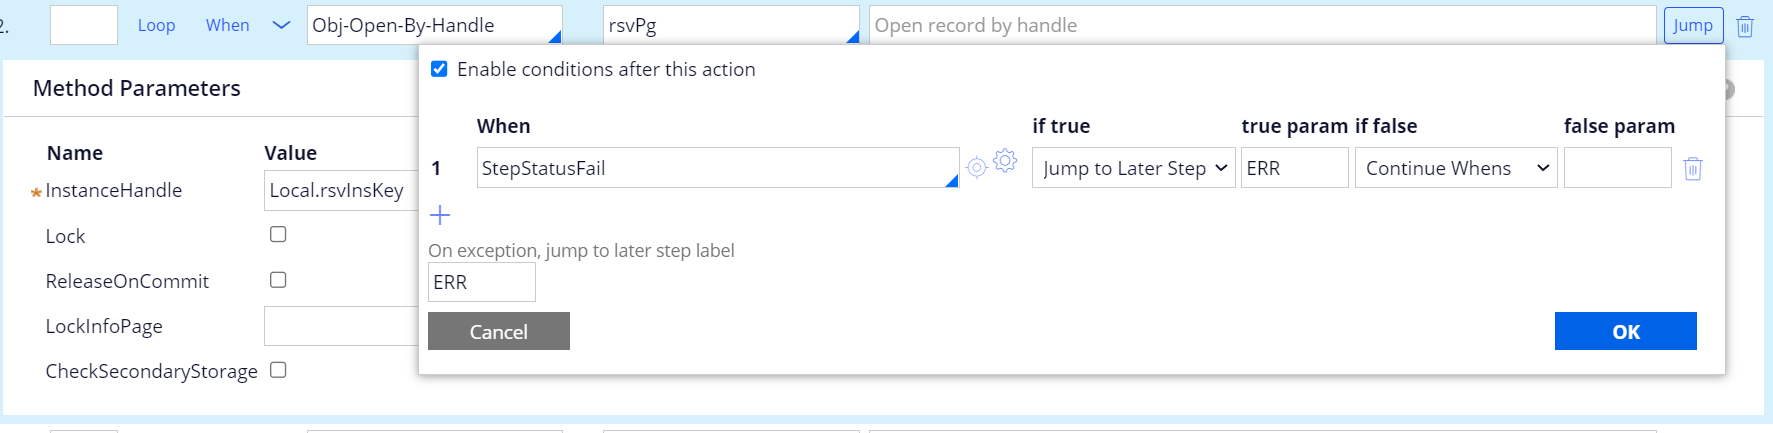Confirm with the OK button
This screenshot has width=1773, height=433.
(x=1625, y=332)
